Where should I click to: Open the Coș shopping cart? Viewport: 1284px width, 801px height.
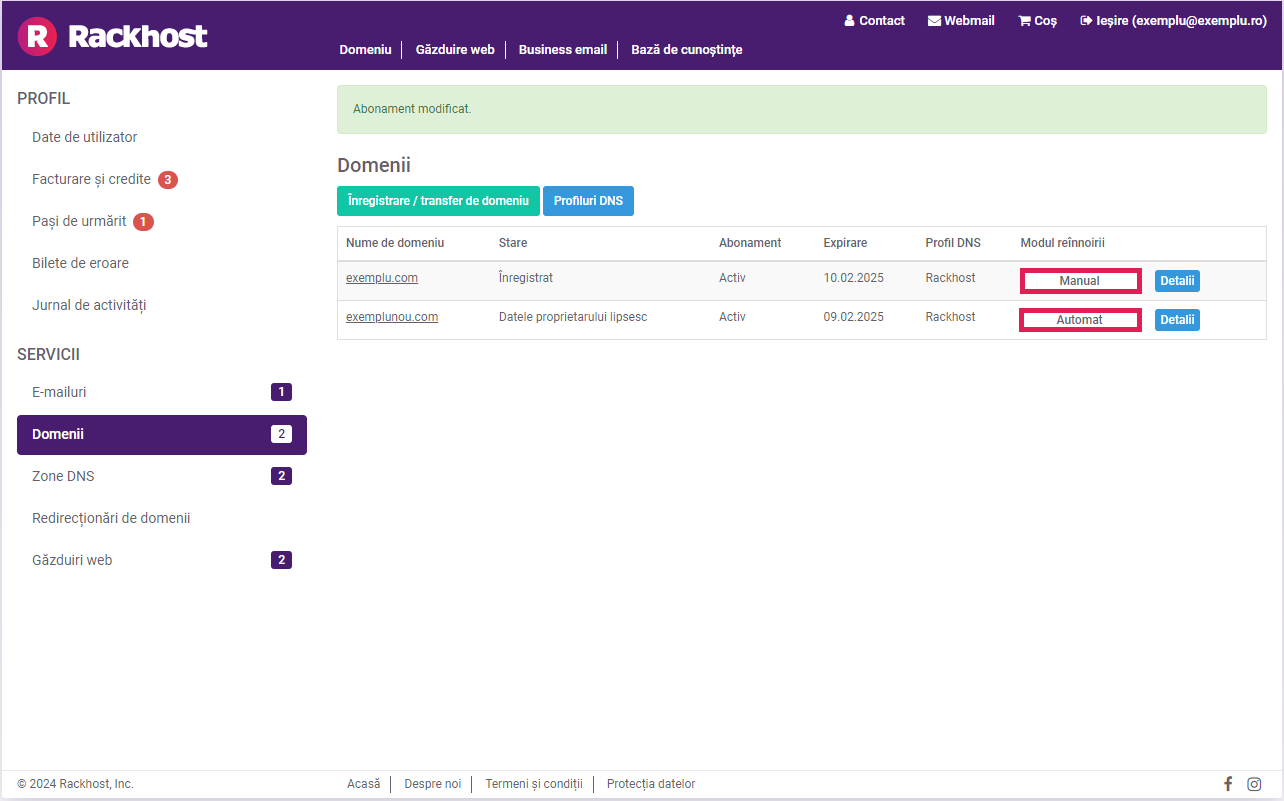1038,20
